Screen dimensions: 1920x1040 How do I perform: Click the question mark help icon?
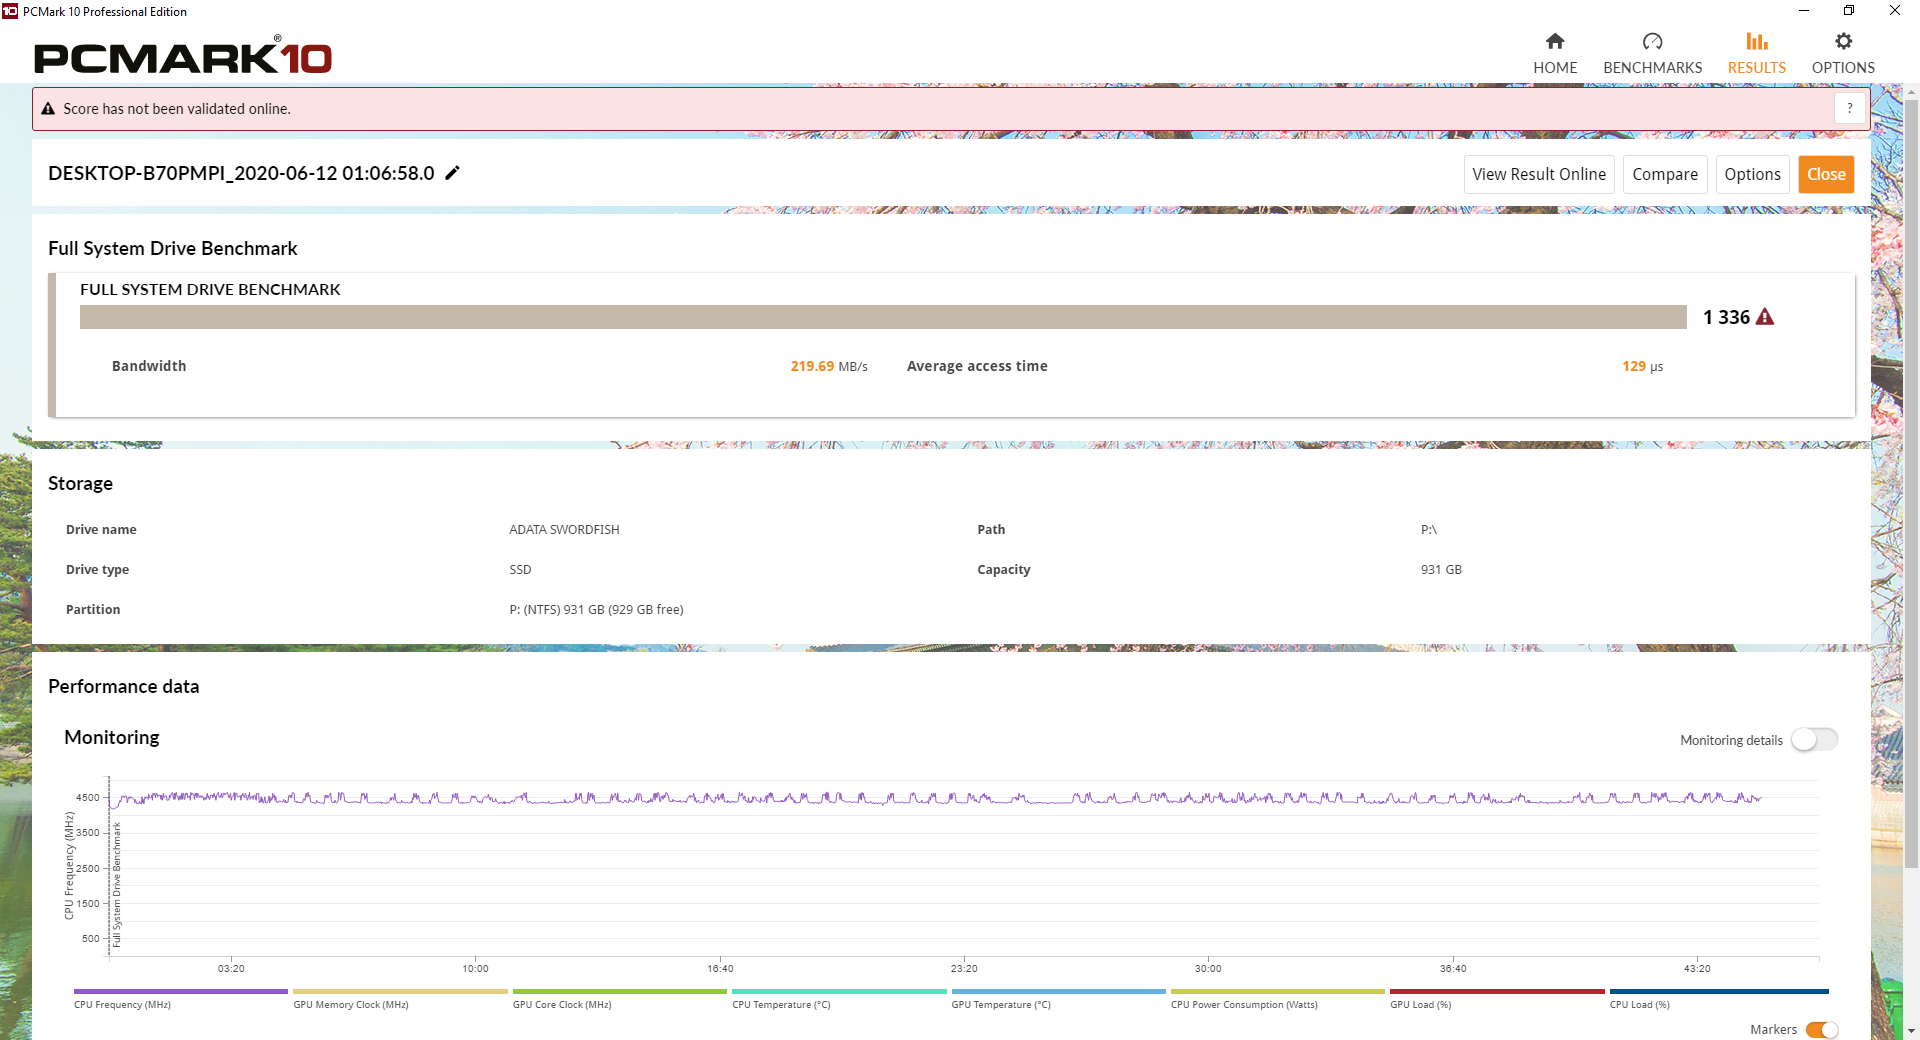tap(1849, 108)
